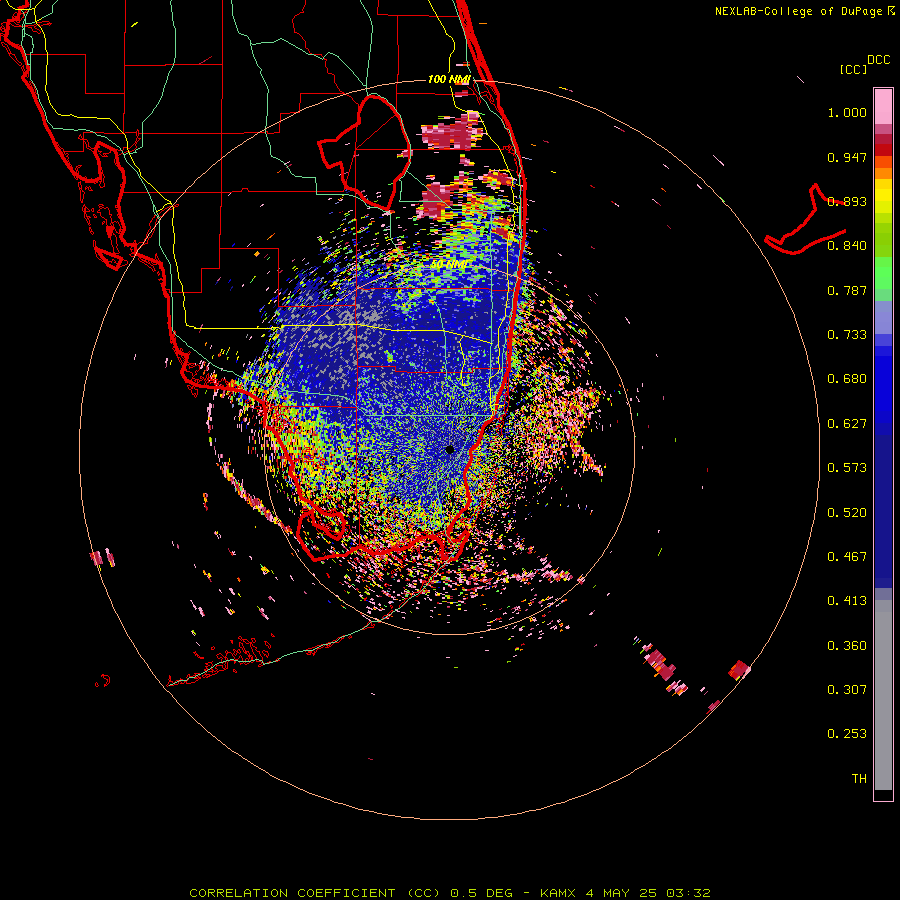This screenshot has height=900, width=900.
Task: Click the 0.893 legend value
Action: click(x=847, y=201)
